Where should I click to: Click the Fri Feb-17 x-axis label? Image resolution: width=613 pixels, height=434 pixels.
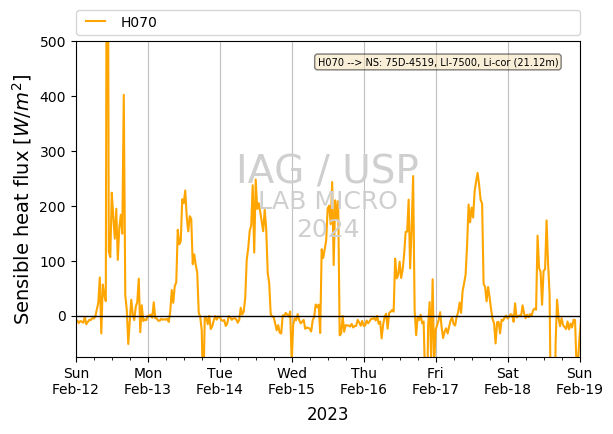436,381
